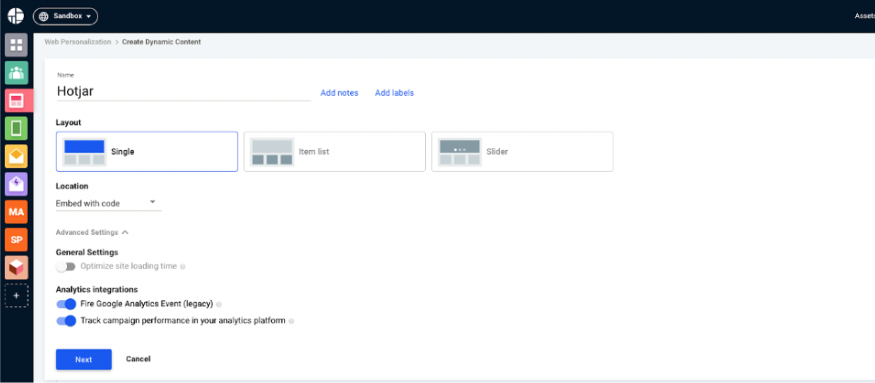875x383 pixels.
Task: Click info icon beside Track campaign performance
Action: coord(291,321)
